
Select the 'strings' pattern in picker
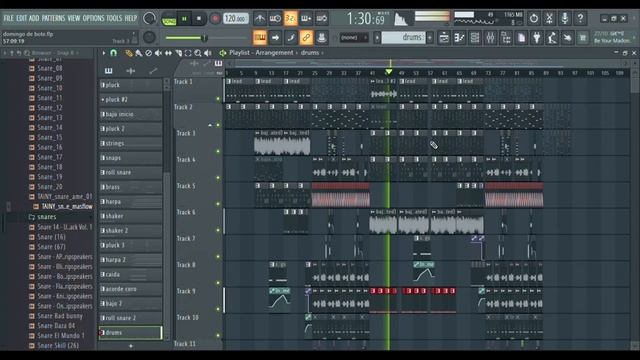[130, 143]
